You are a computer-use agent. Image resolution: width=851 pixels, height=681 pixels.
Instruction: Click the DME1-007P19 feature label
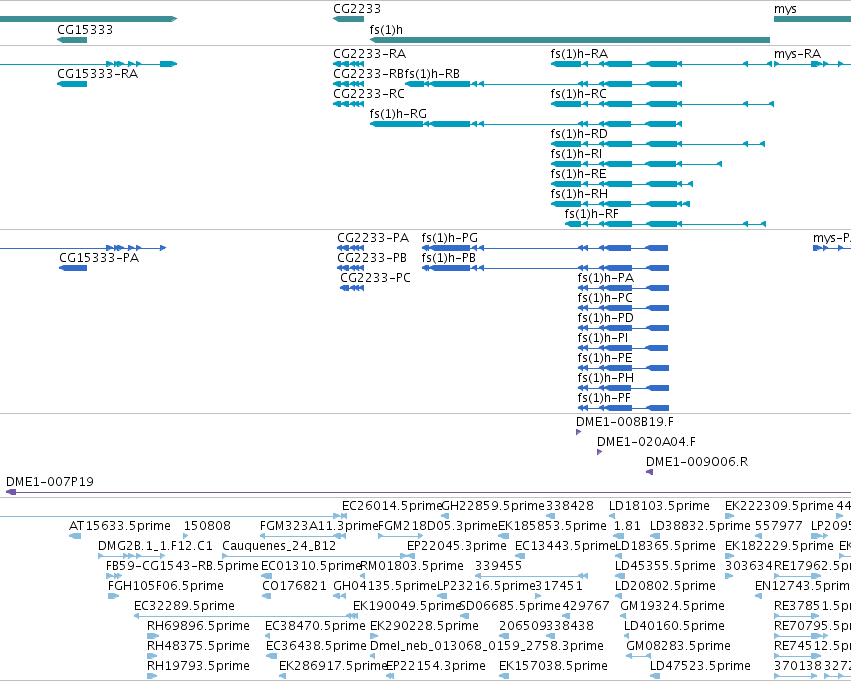point(49,482)
